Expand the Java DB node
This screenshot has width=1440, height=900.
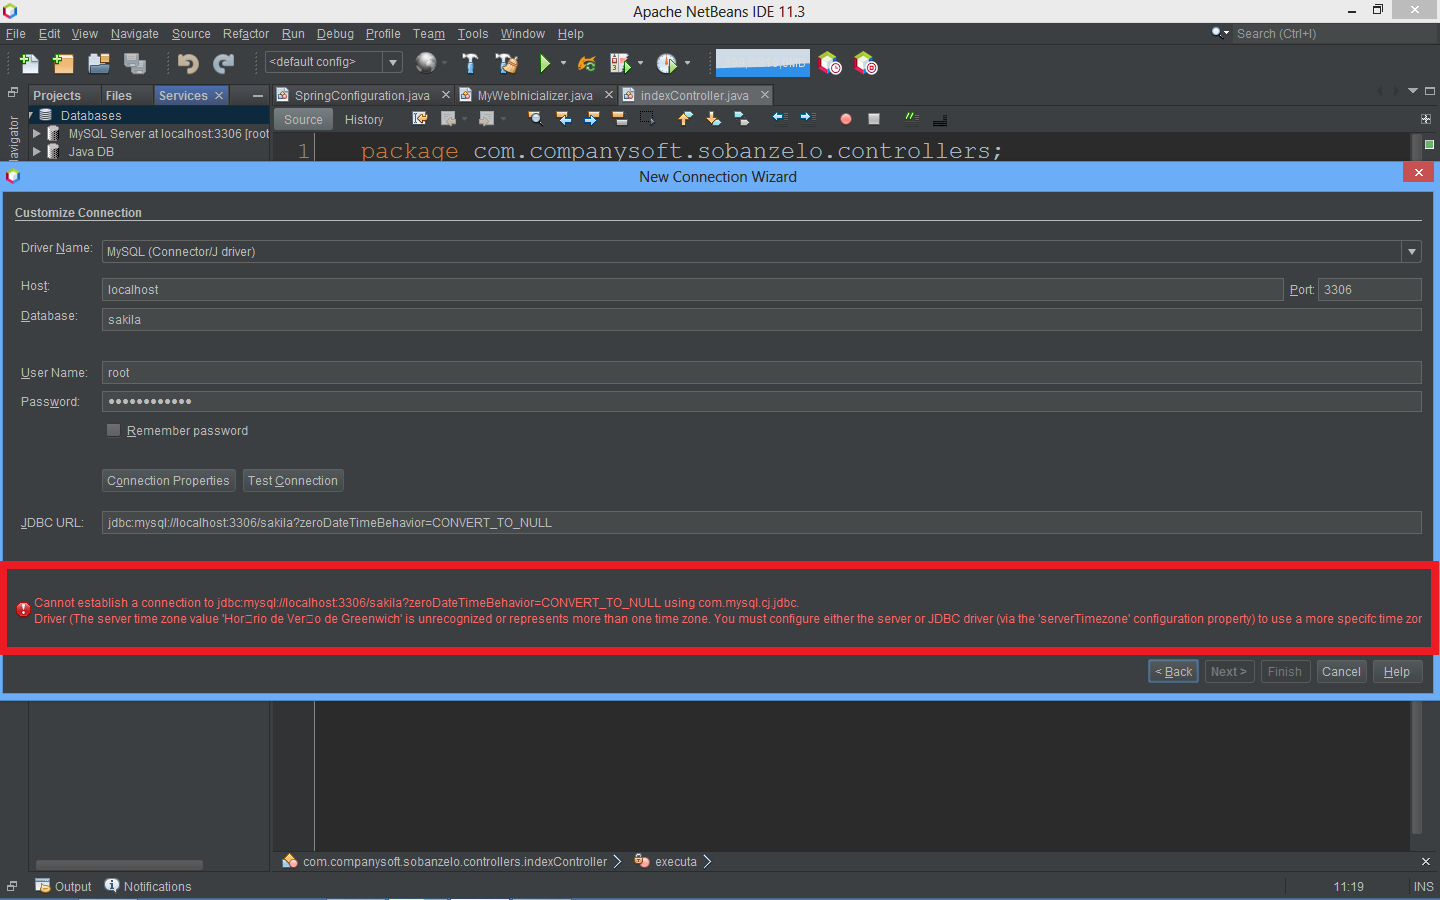point(38,151)
